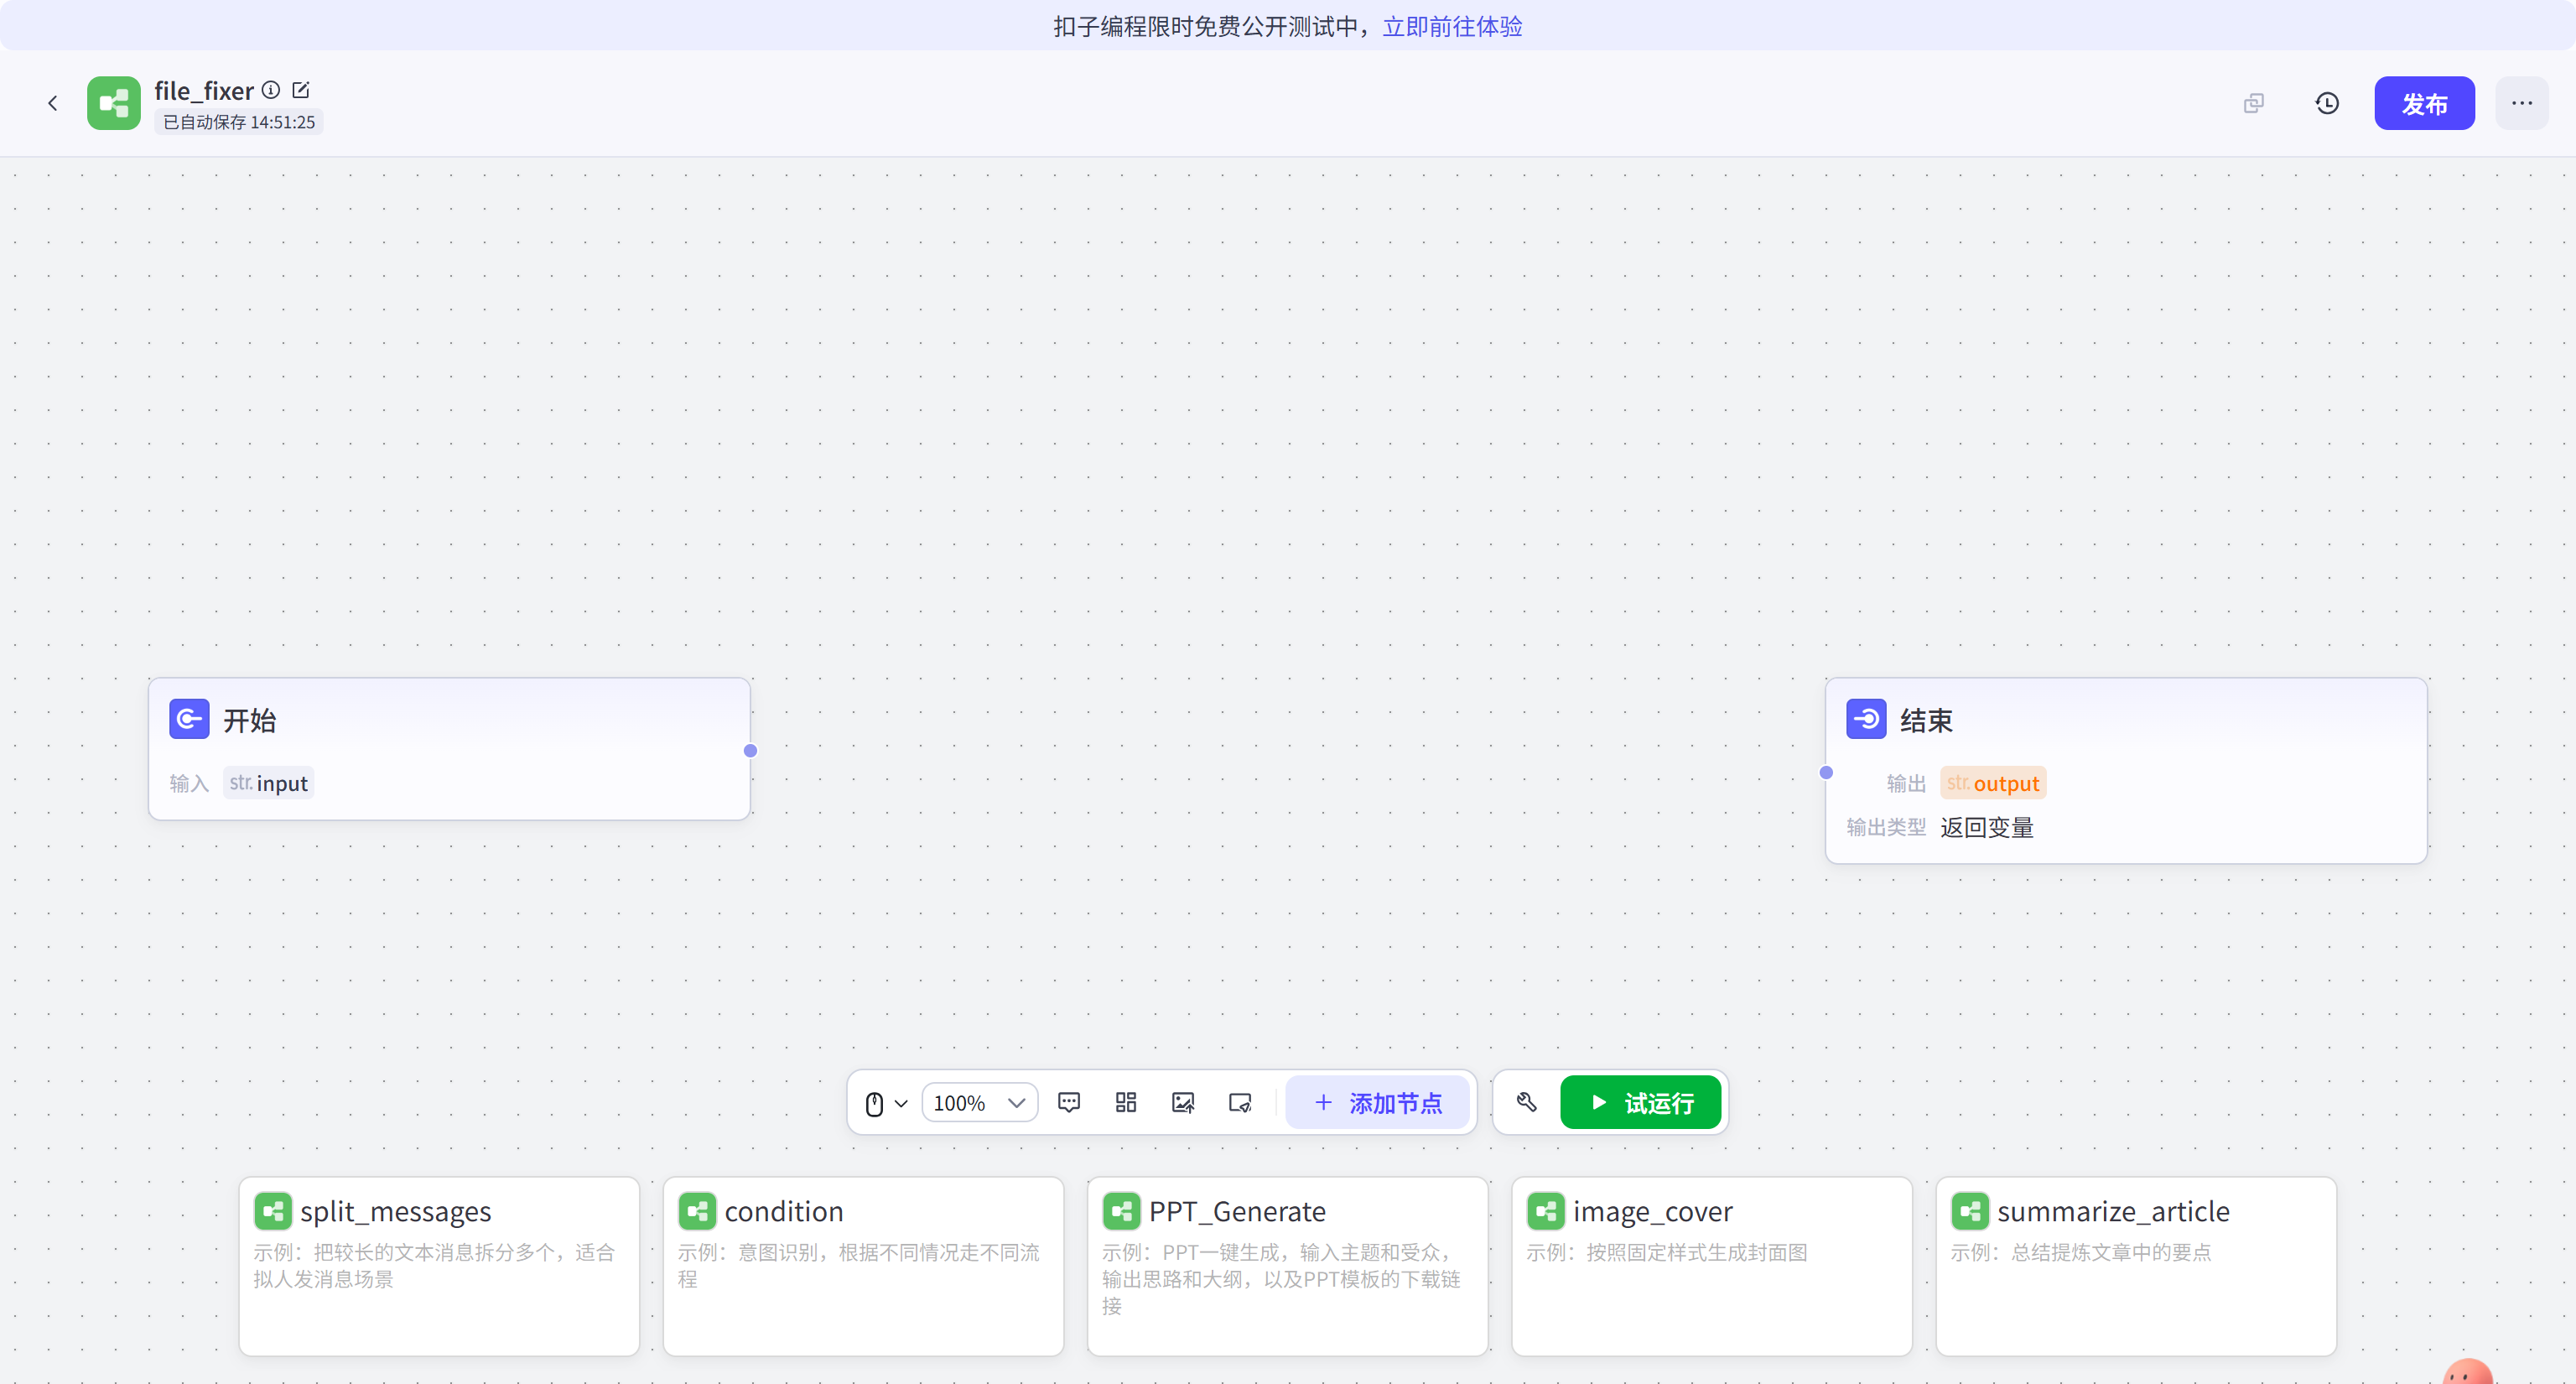The height and width of the screenshot is (1384, 2576).
Task: Click the blue 发布 publish button
Action: pos(2424,103)
